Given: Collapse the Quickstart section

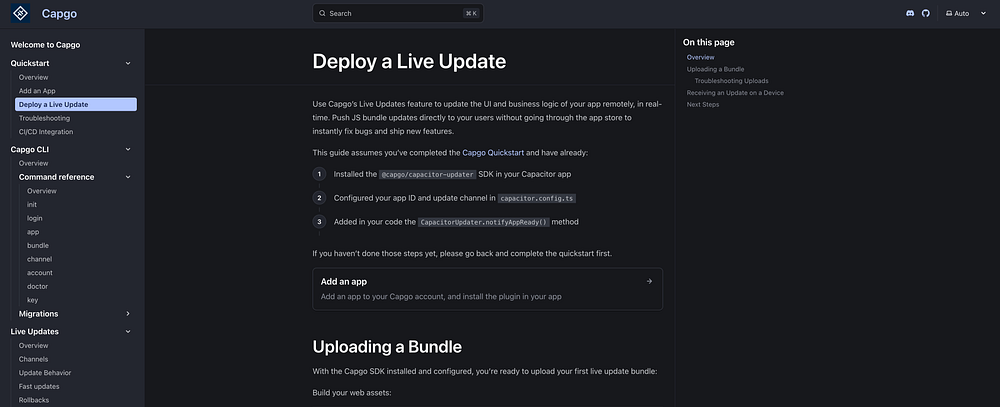Looking at the screenshot, I should (x=128, y=63).
